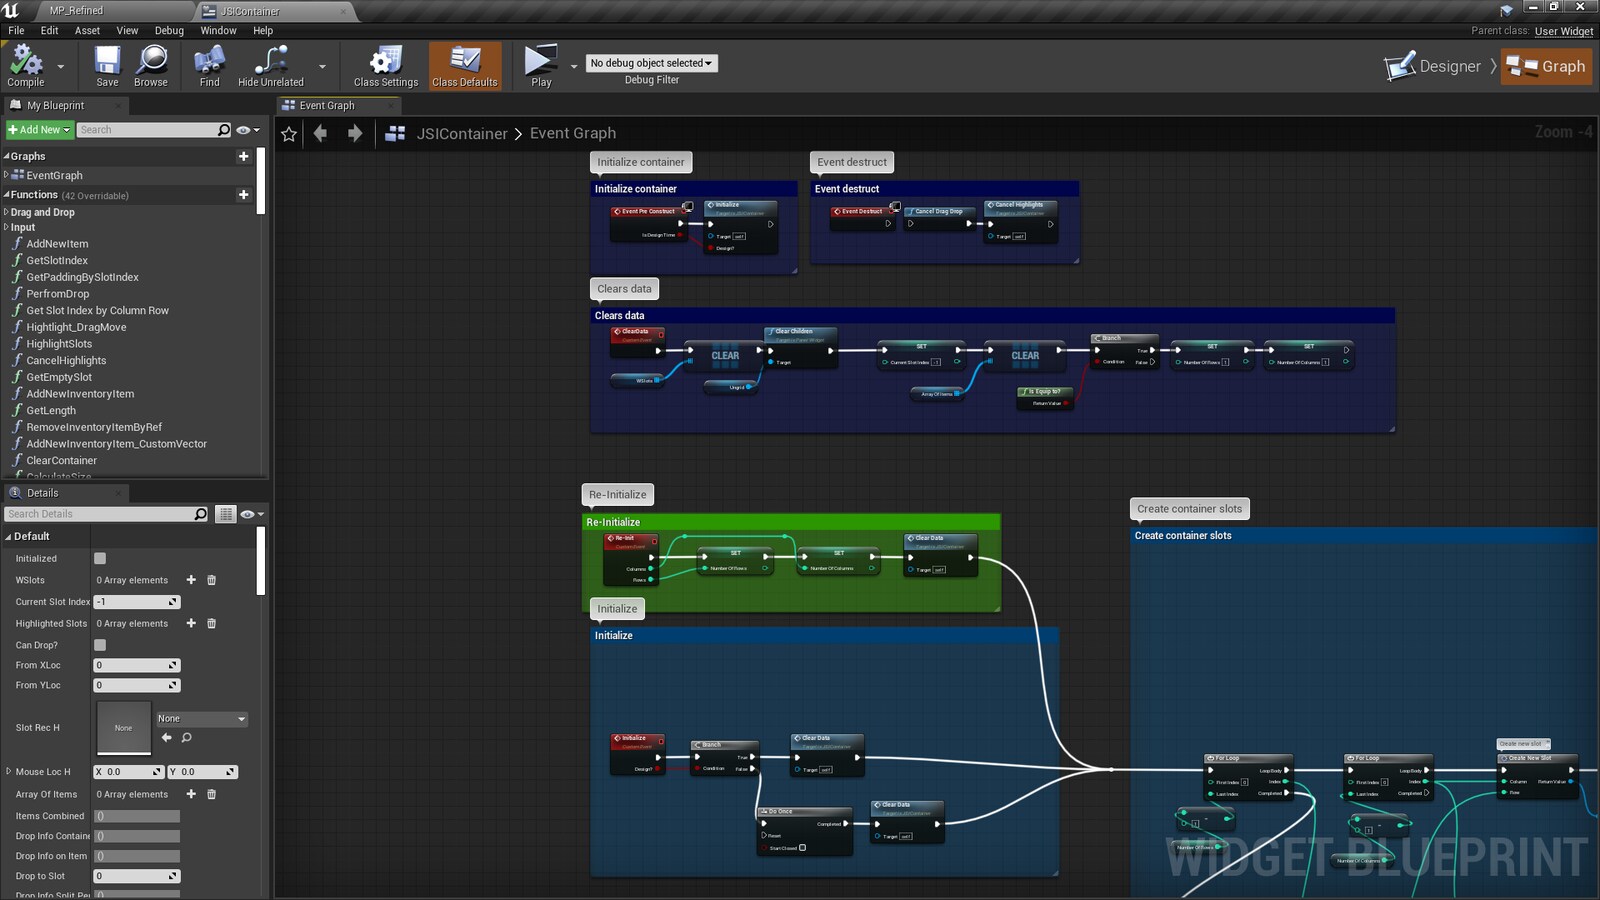The image size is (1600, 900).
Task: Adjust the Current Slot Index value slider
Action: click(x=137, y=601)
